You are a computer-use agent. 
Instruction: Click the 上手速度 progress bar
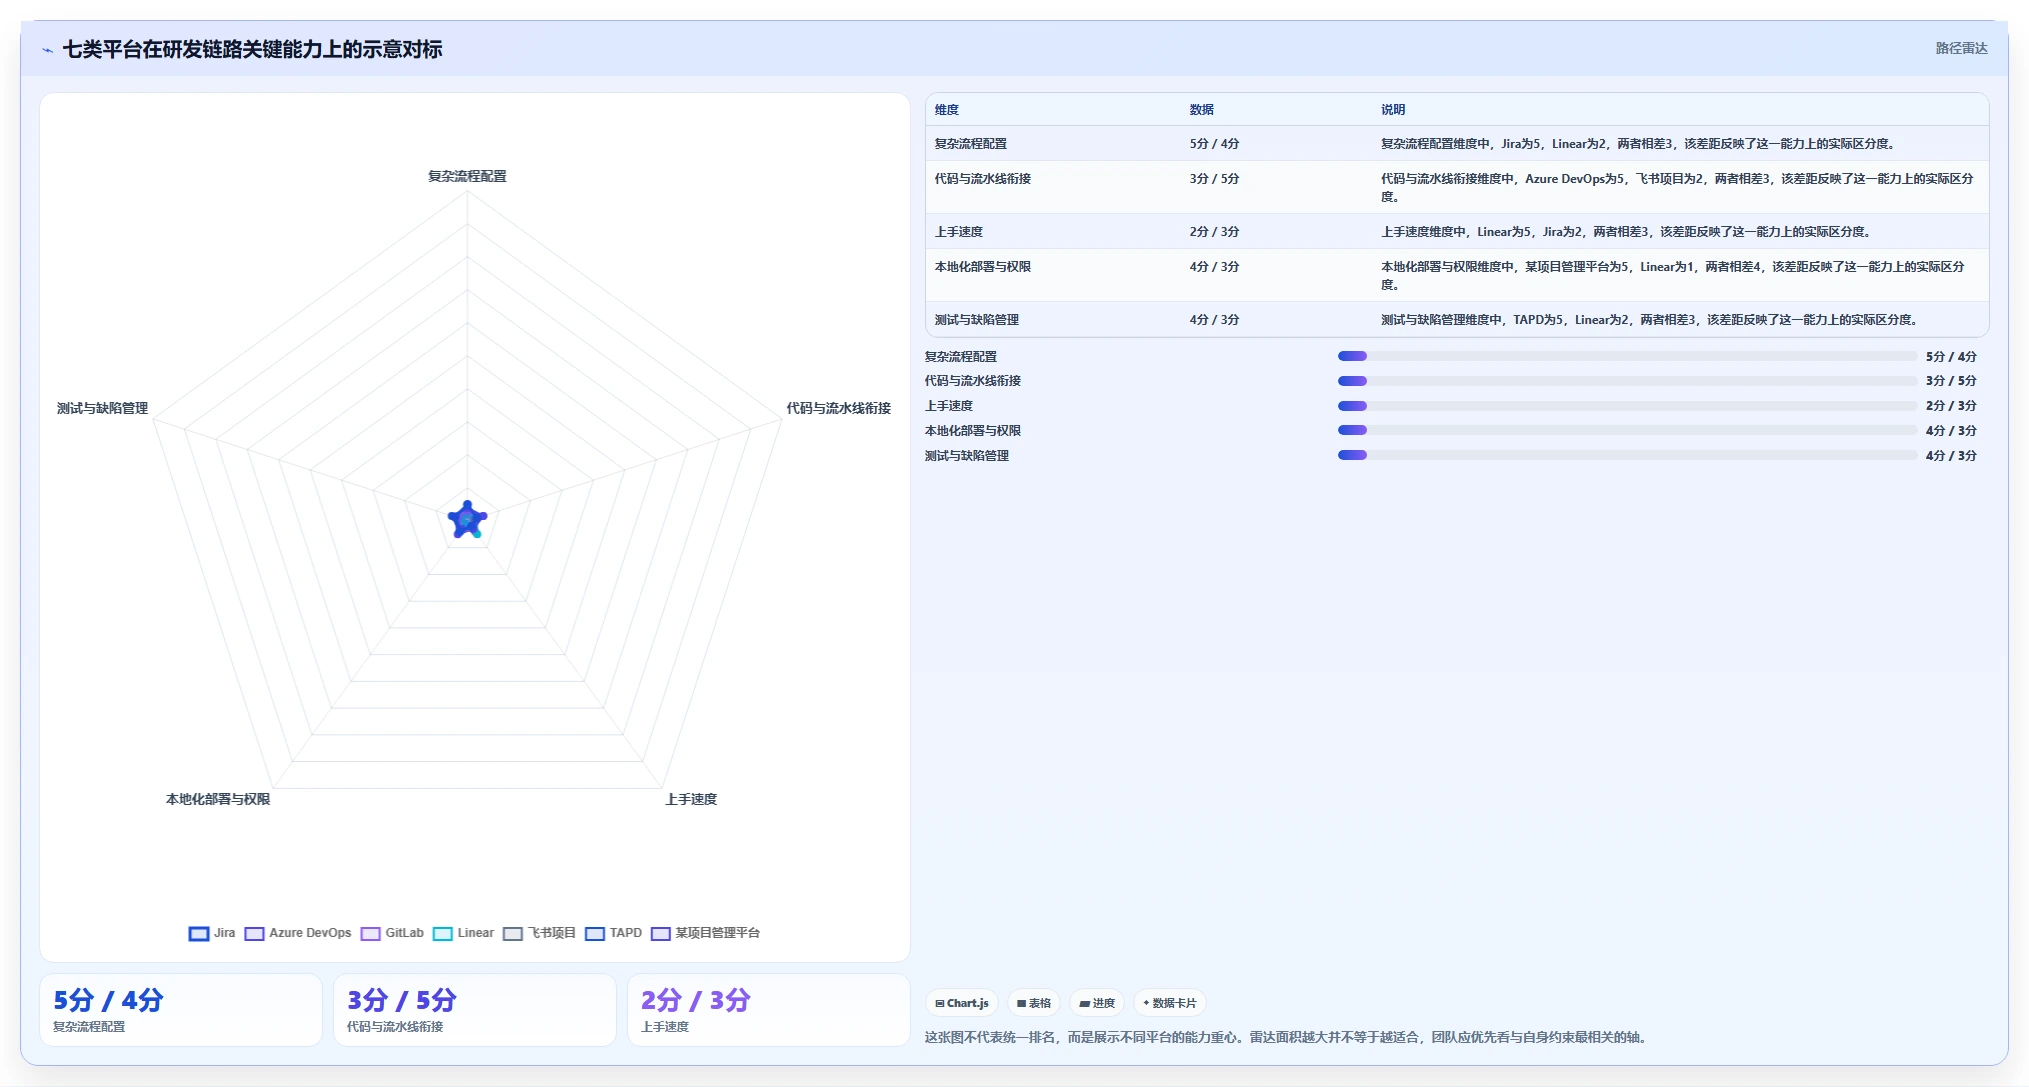point(1627,406)
